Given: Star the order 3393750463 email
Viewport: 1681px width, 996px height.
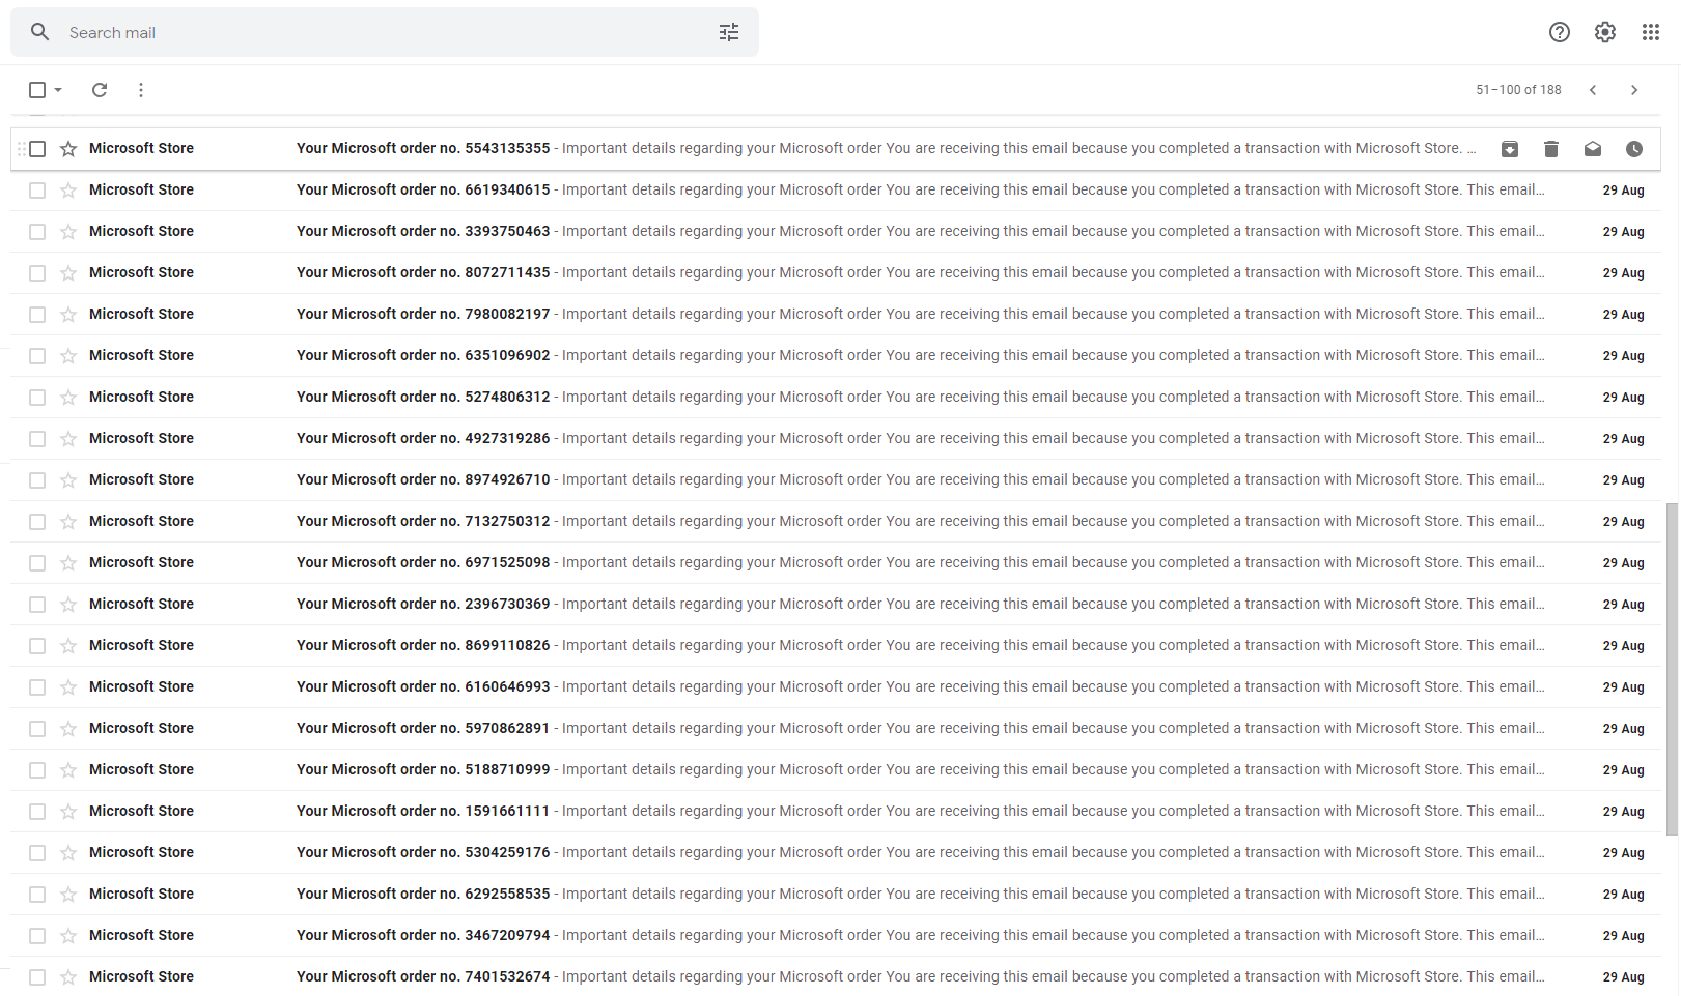Looking at the screenshot, I should 68,232.
